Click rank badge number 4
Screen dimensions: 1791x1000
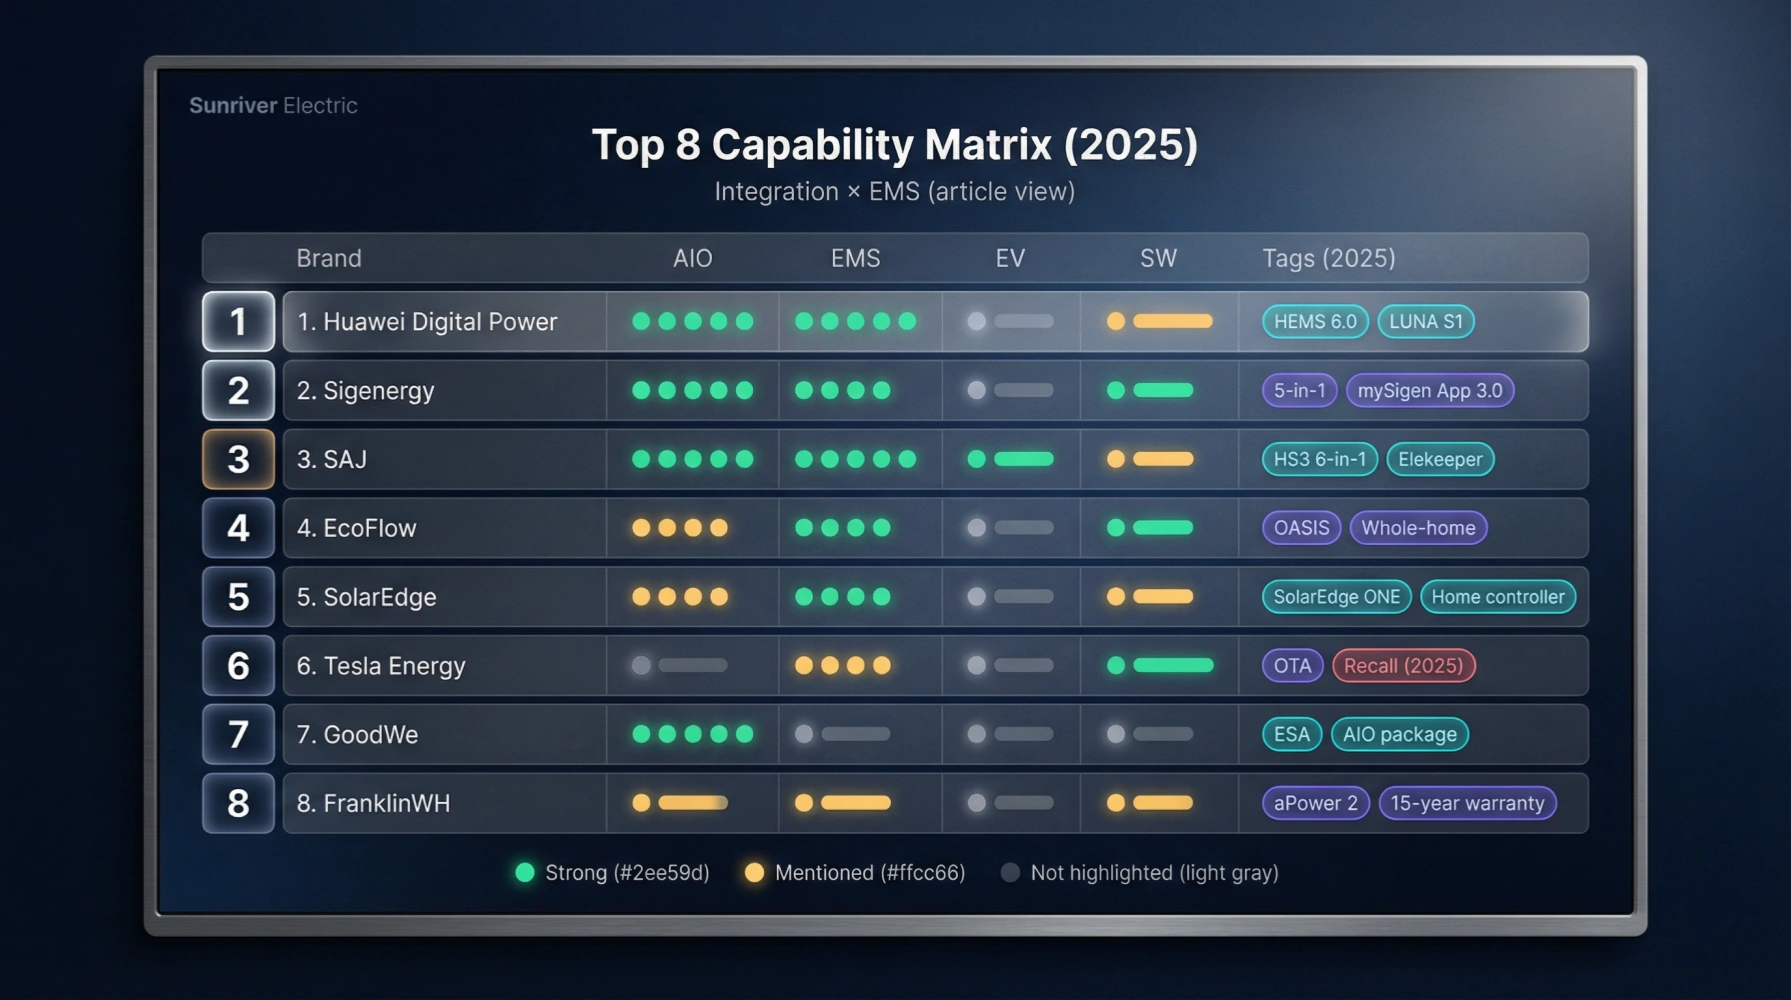(x=238, y=528)
